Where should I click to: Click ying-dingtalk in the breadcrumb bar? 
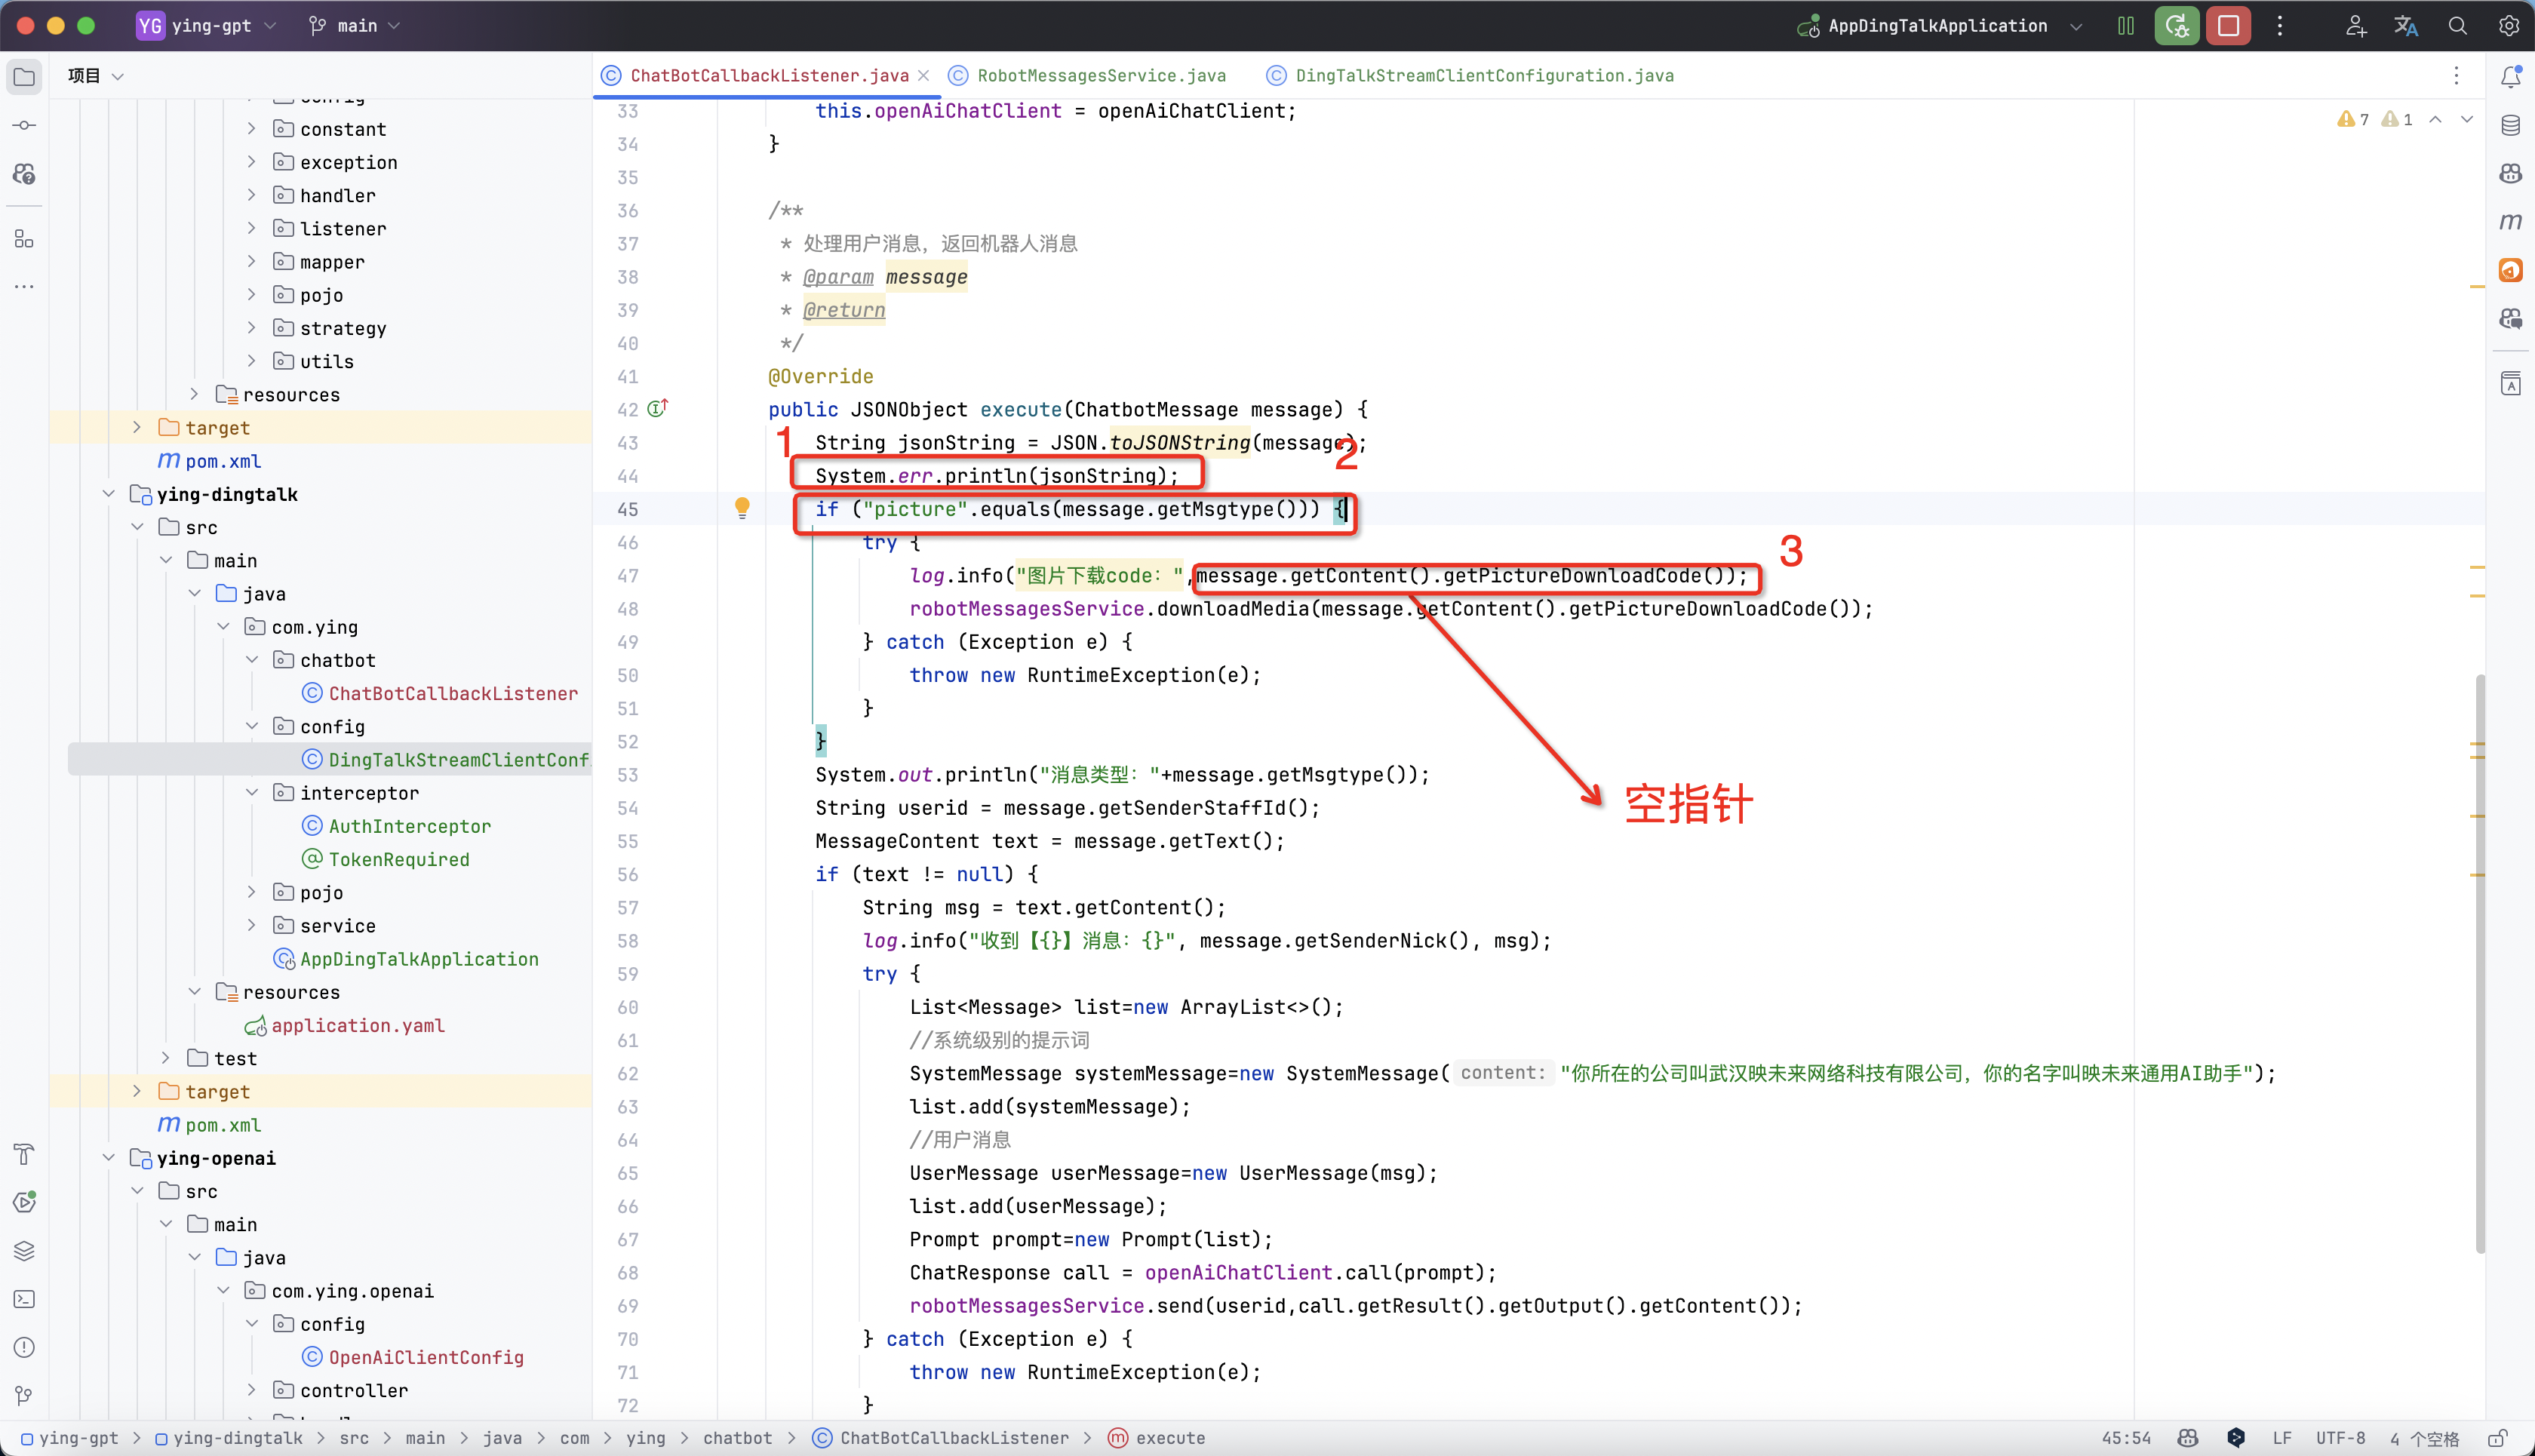tap(229, 1438)
